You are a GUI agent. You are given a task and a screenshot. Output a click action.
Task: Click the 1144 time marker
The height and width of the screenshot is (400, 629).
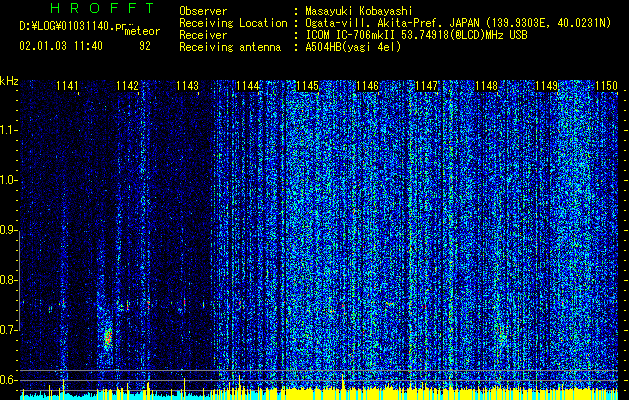248,86
